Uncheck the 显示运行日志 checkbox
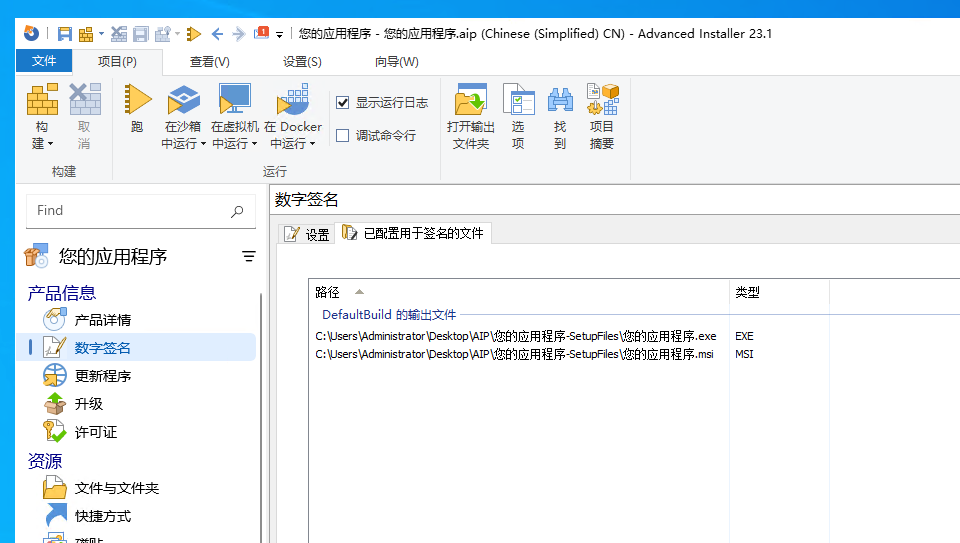The width and height of the screenshot is (960, 543). 343,102
